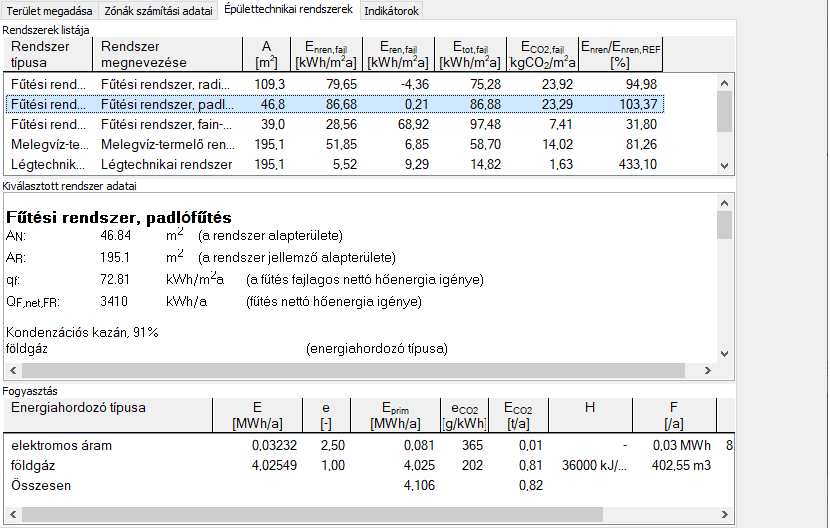Screen dimensions: 830x528
Task: Select the elektromos áram consumption row
Action: click(369, 445)
